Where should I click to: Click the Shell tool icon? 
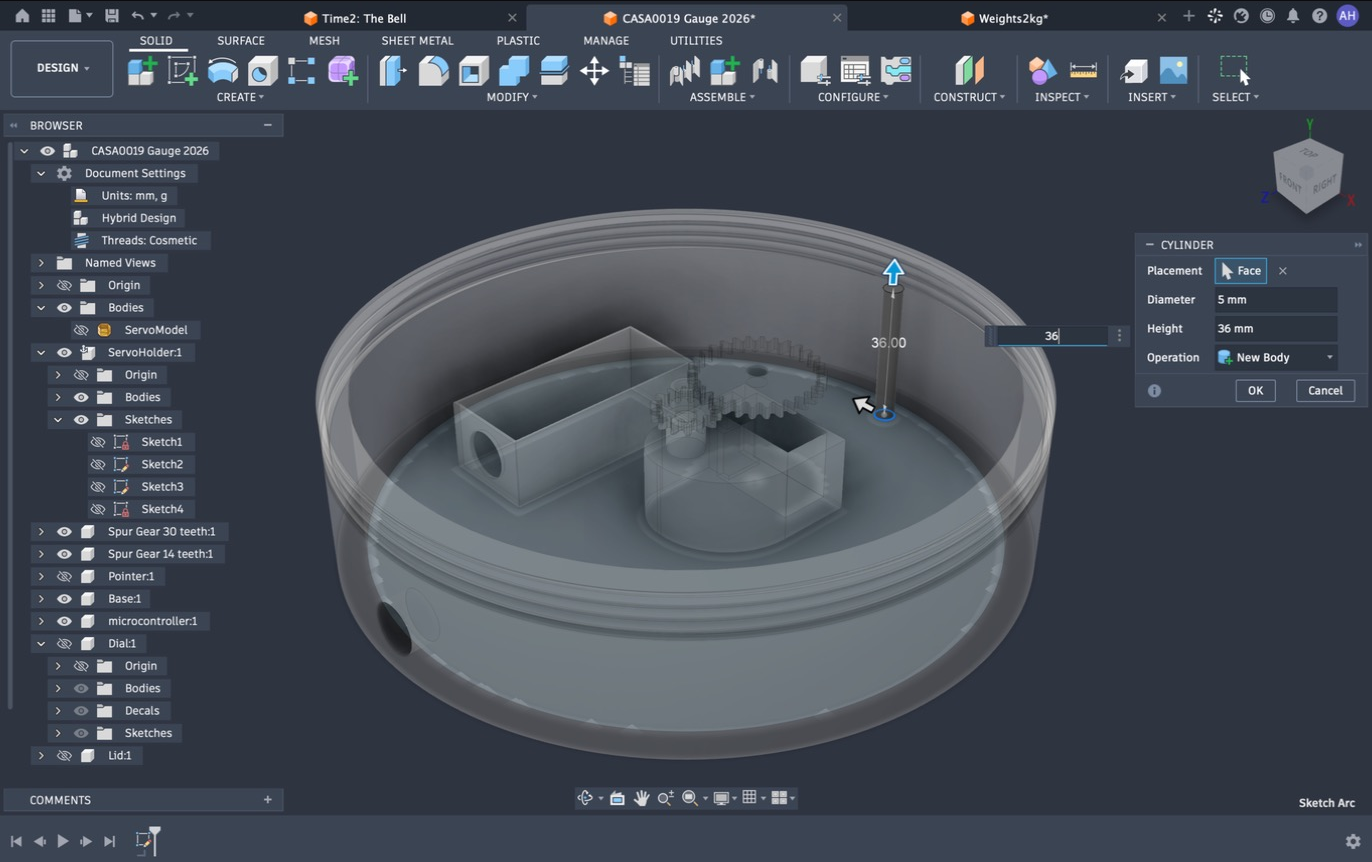473,71
